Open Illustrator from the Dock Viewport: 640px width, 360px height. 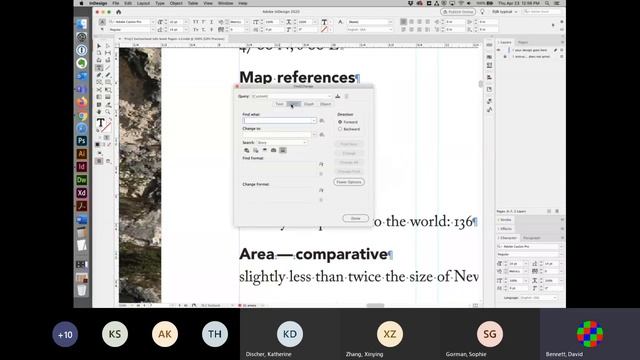82,154
